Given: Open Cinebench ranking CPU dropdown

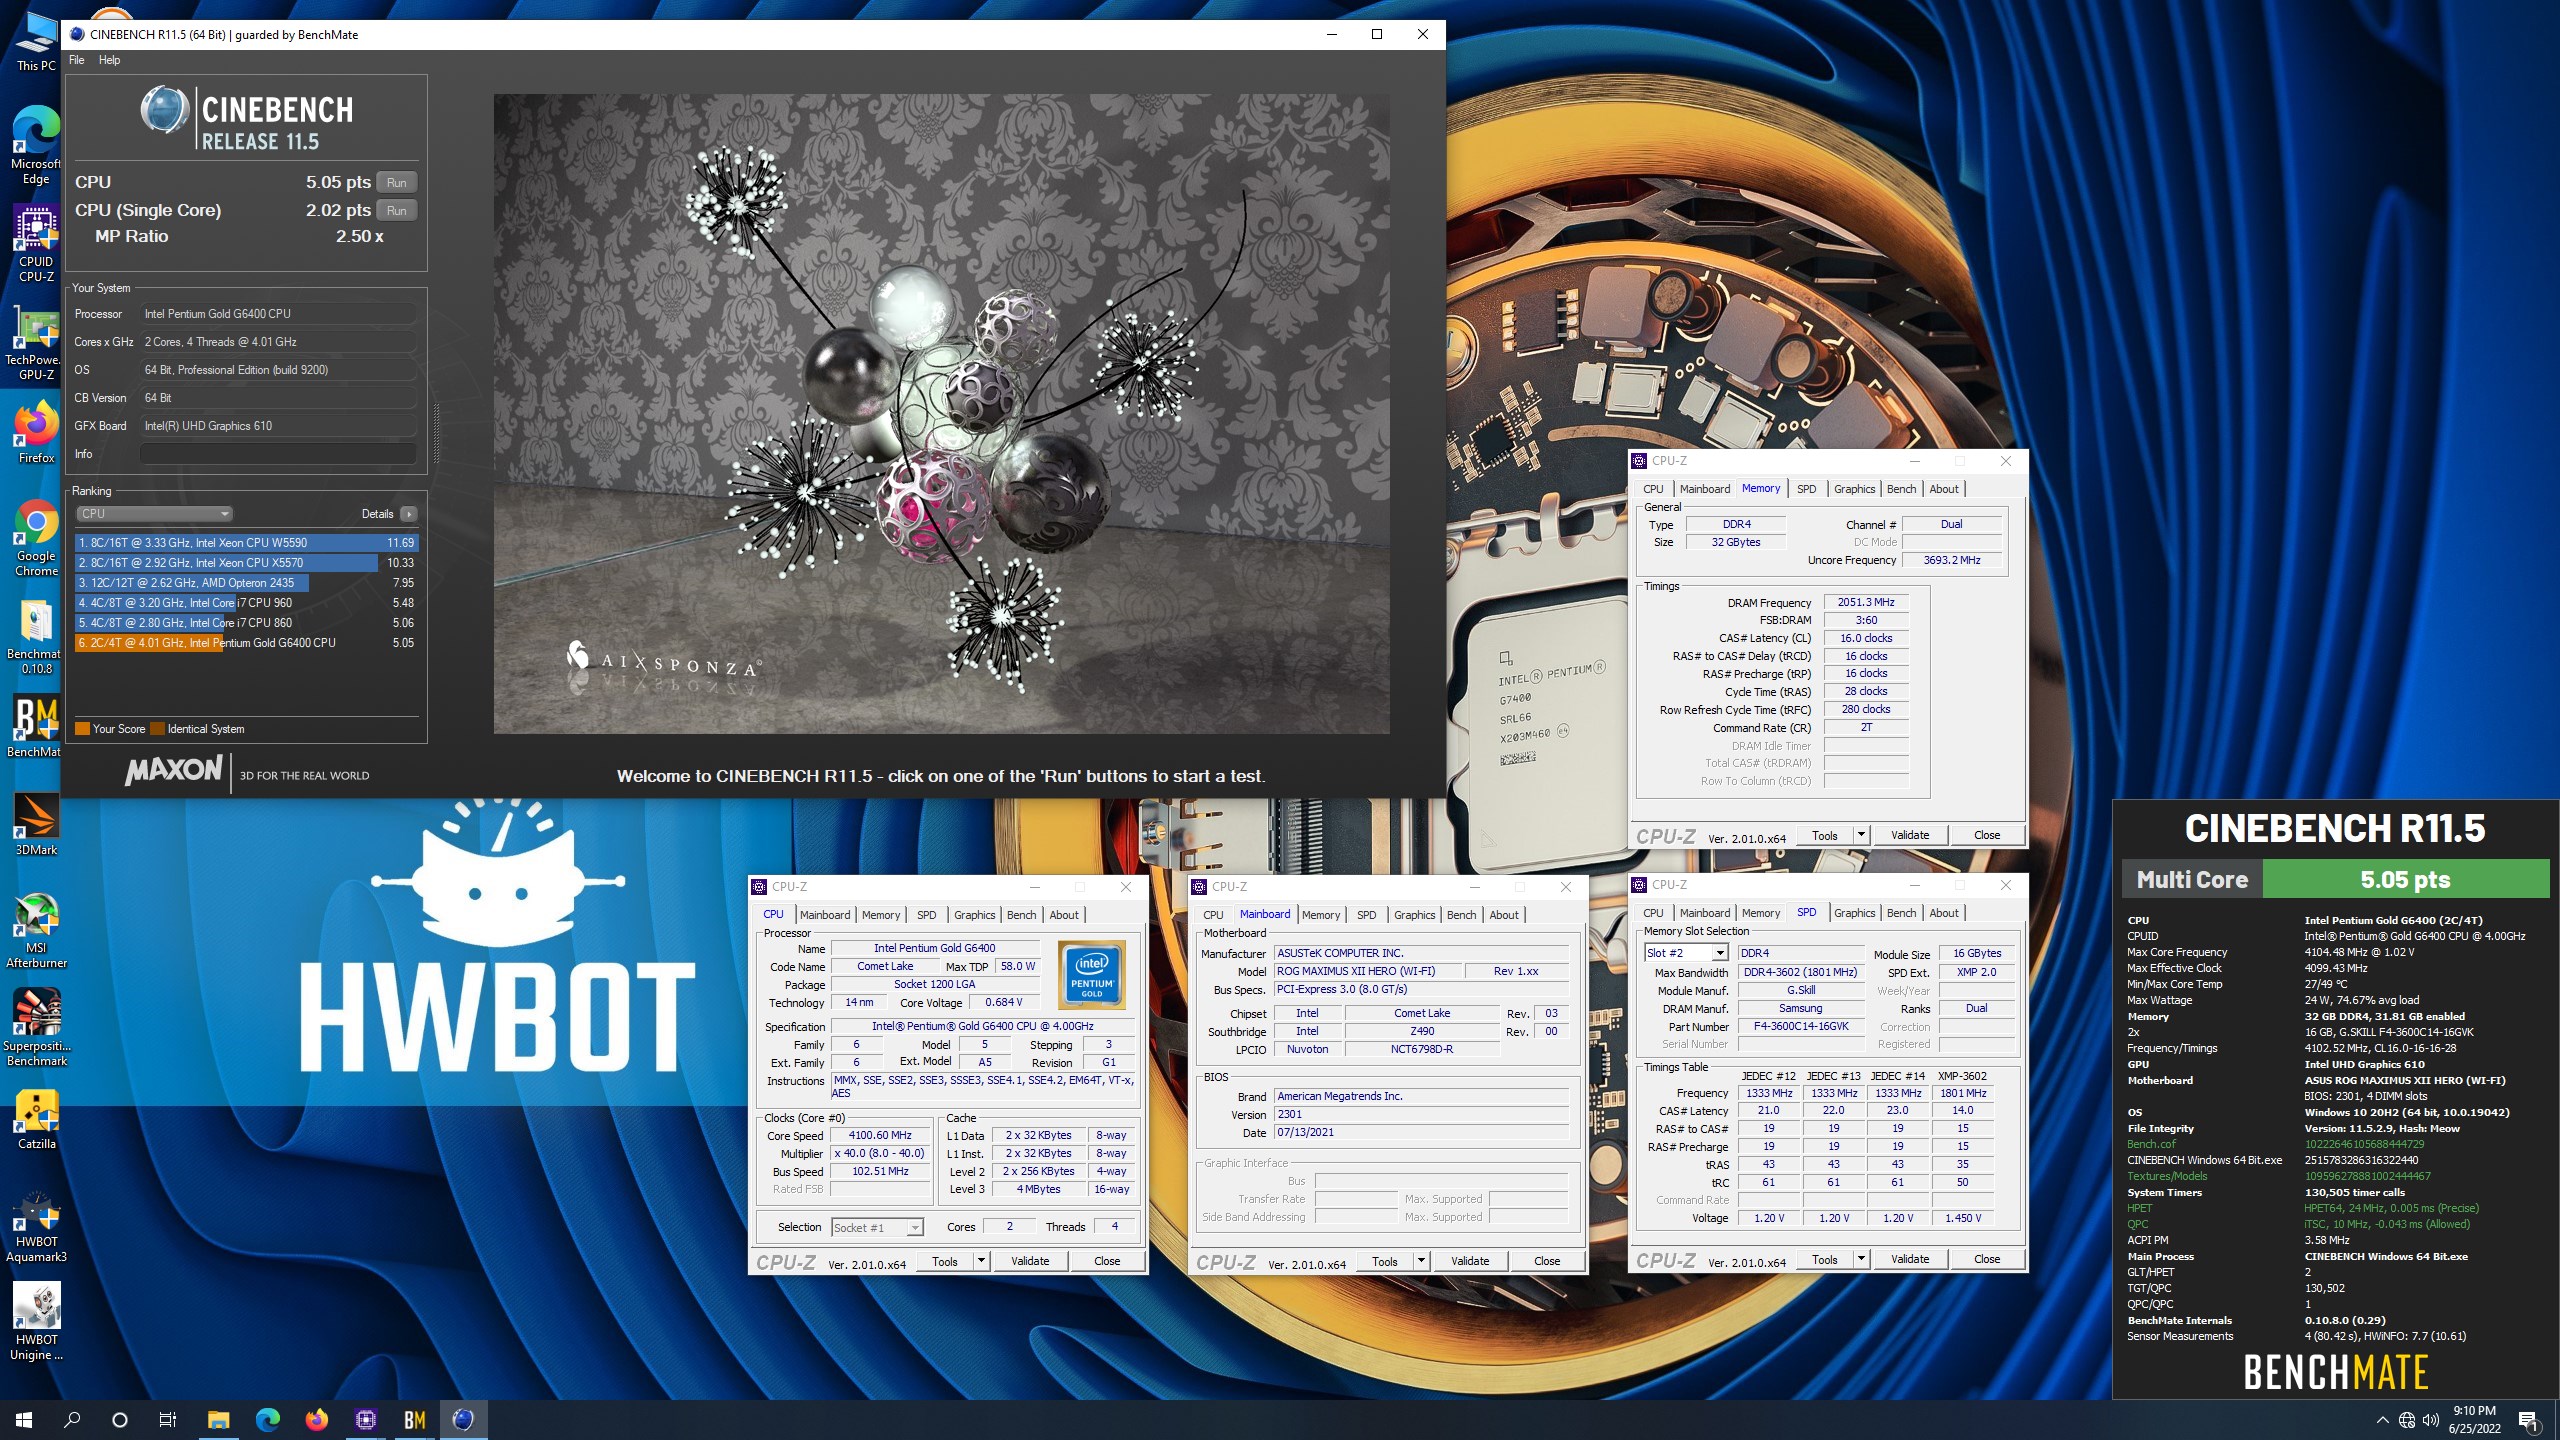Looking at the screenshot, I should 154,514.
